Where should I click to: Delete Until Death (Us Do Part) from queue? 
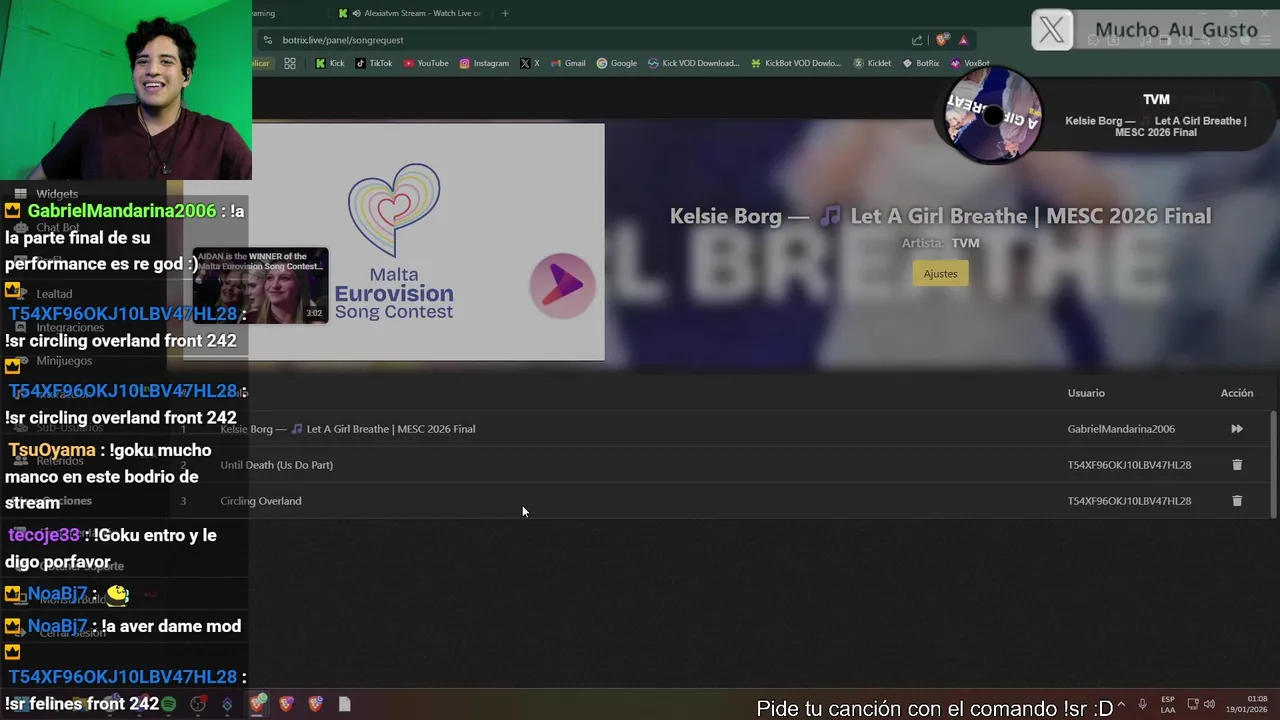tap(1237, 465)
